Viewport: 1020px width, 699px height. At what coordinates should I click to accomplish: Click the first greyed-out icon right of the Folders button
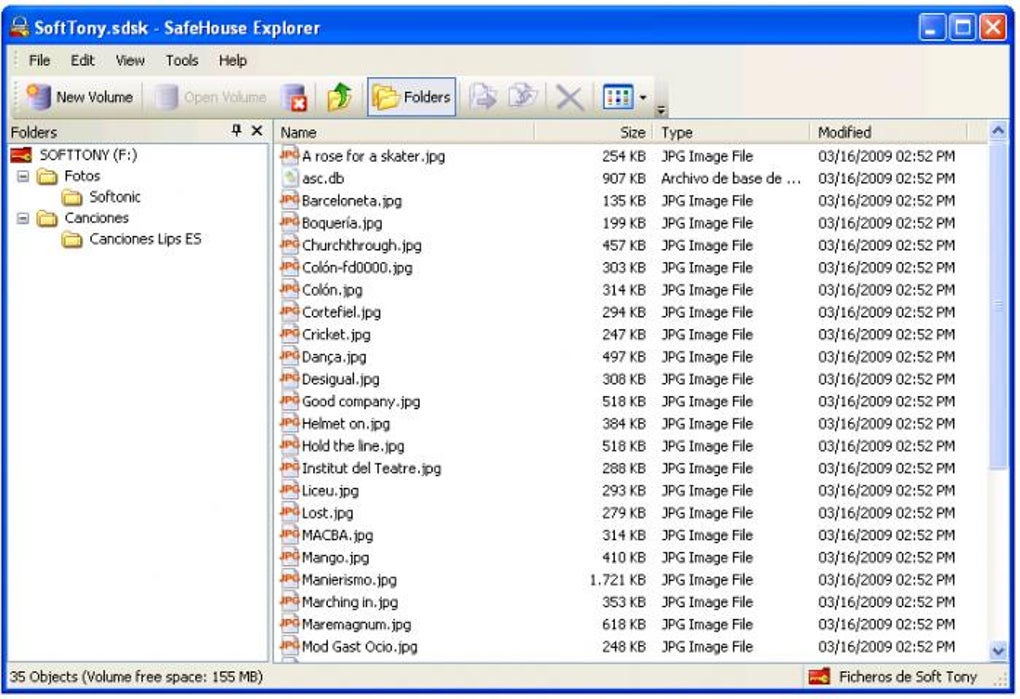coord(483,97)
